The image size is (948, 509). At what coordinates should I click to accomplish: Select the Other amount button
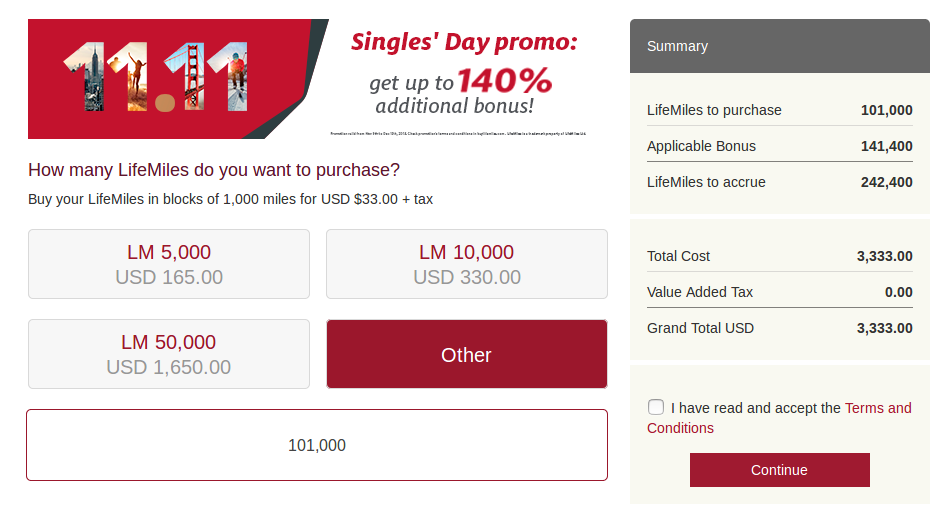click(466, 354)
